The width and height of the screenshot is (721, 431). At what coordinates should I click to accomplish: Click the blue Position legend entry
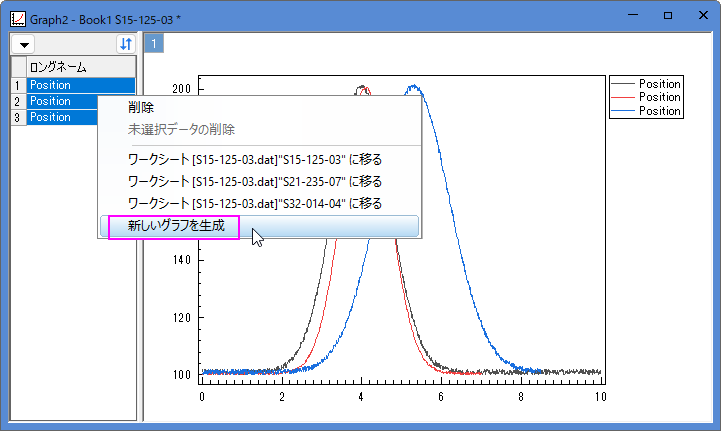pos(646,111)
